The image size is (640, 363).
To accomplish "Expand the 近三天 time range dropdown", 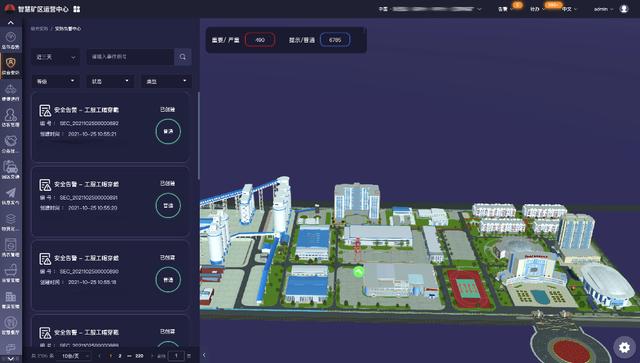I will tap(56, 57).
